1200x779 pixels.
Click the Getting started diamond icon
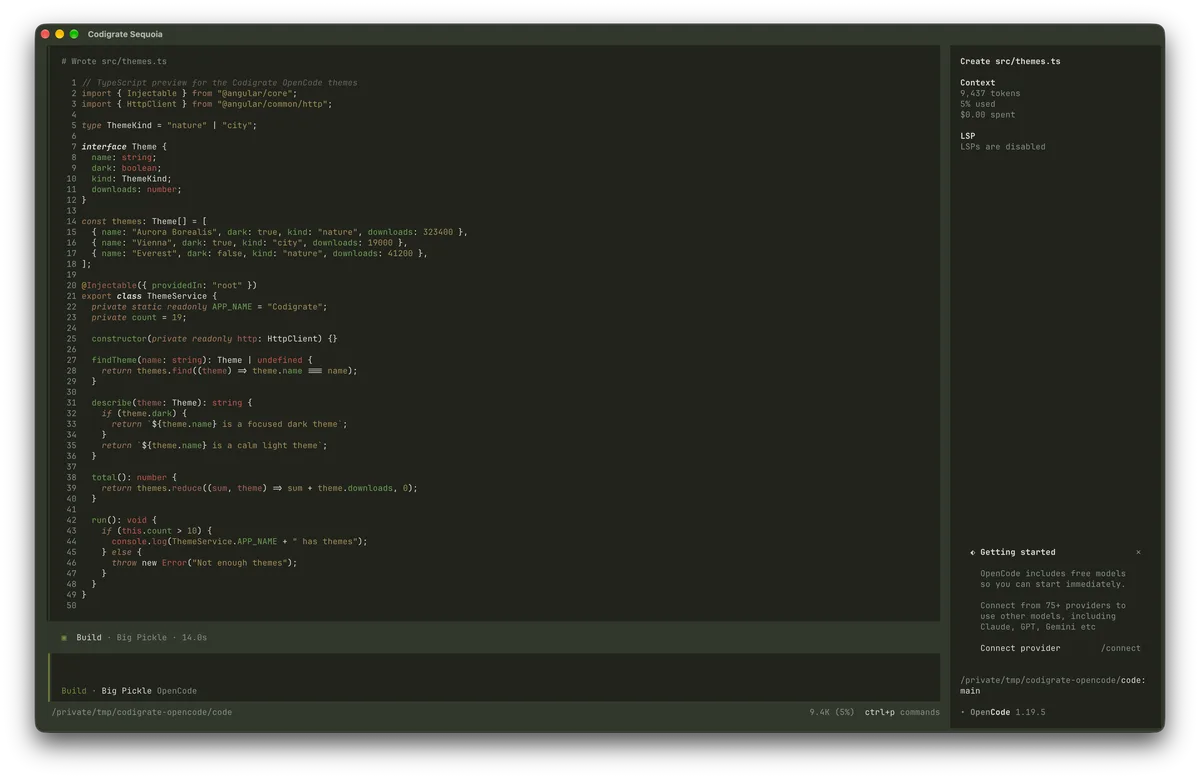[972, 552]
